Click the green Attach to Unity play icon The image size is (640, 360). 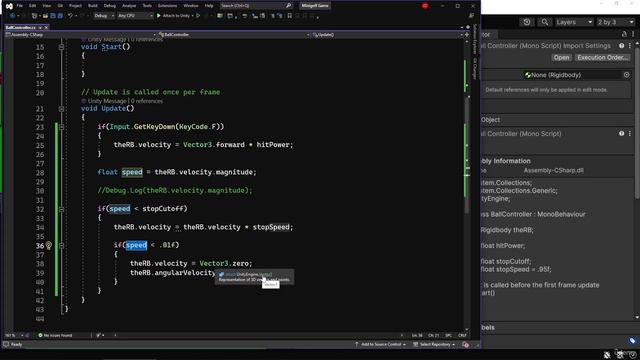coord(159,16)
